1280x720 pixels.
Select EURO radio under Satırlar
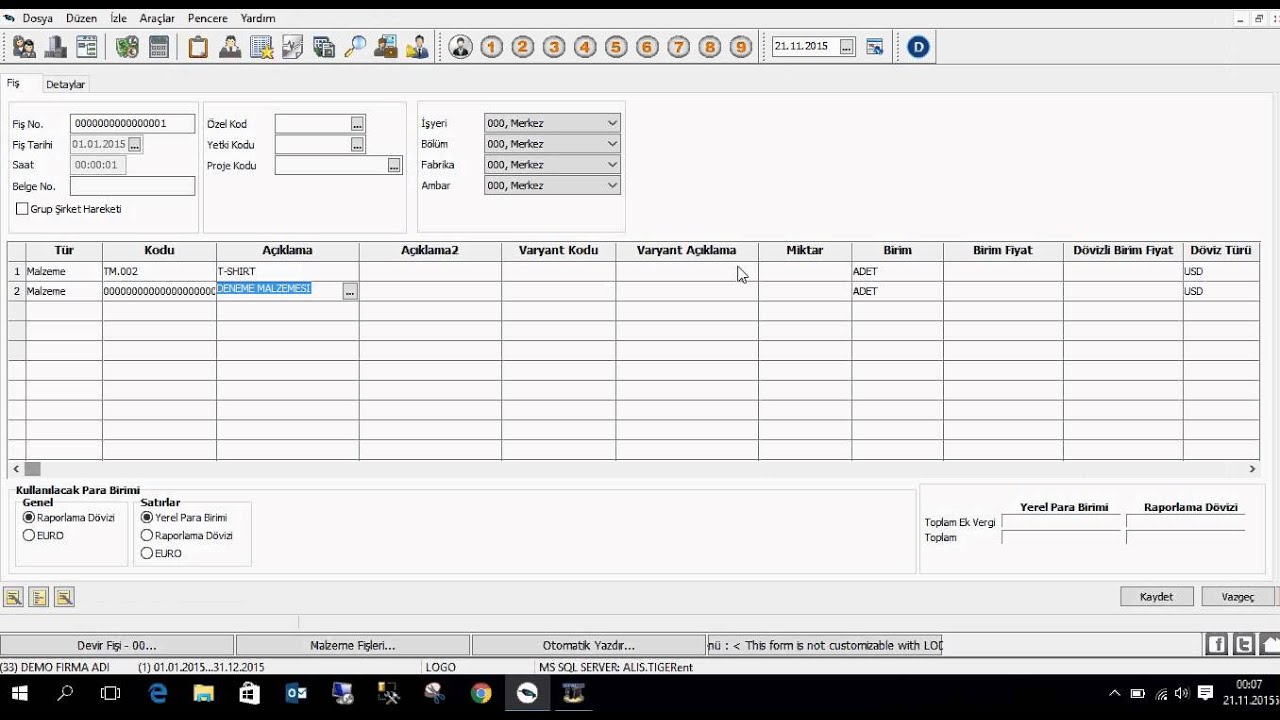click(x=147, y=553)
